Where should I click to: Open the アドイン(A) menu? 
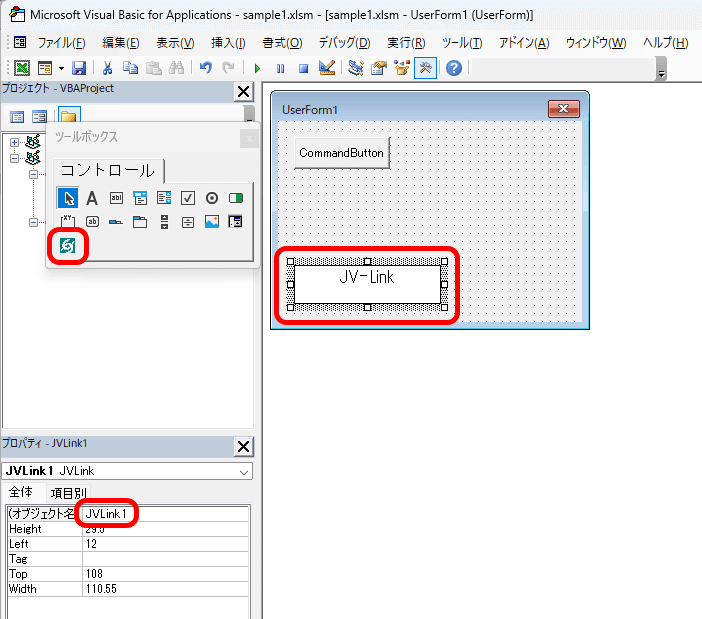[524, 43]
